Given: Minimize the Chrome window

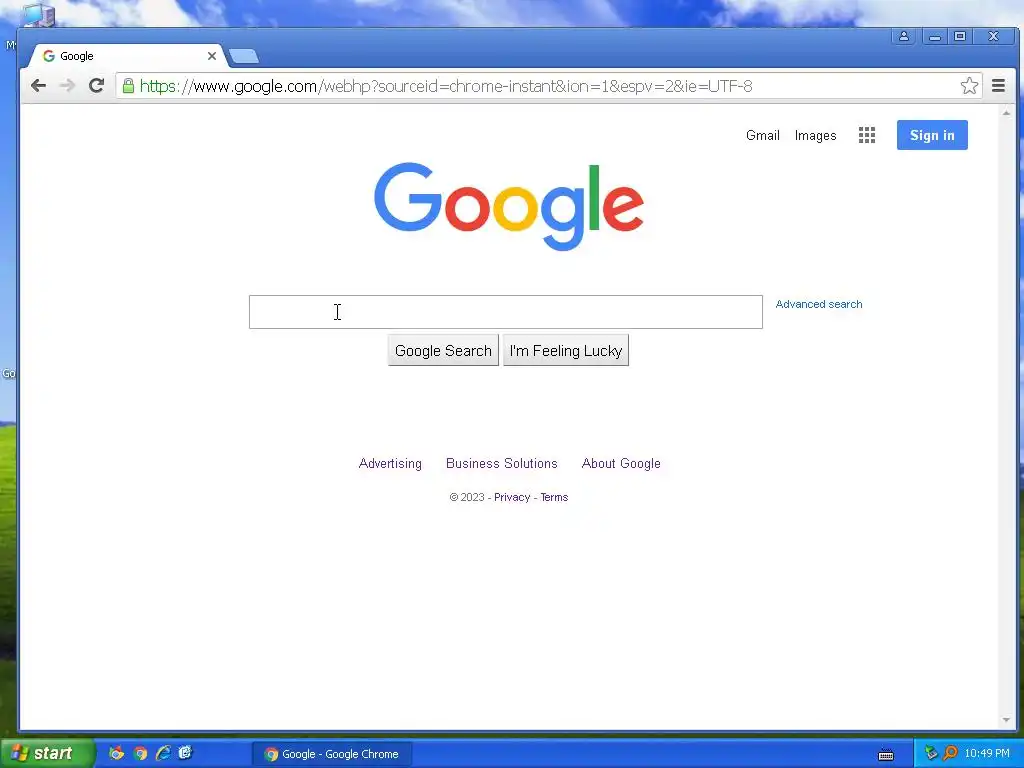Looking at the screenshot, I should 935,37.
